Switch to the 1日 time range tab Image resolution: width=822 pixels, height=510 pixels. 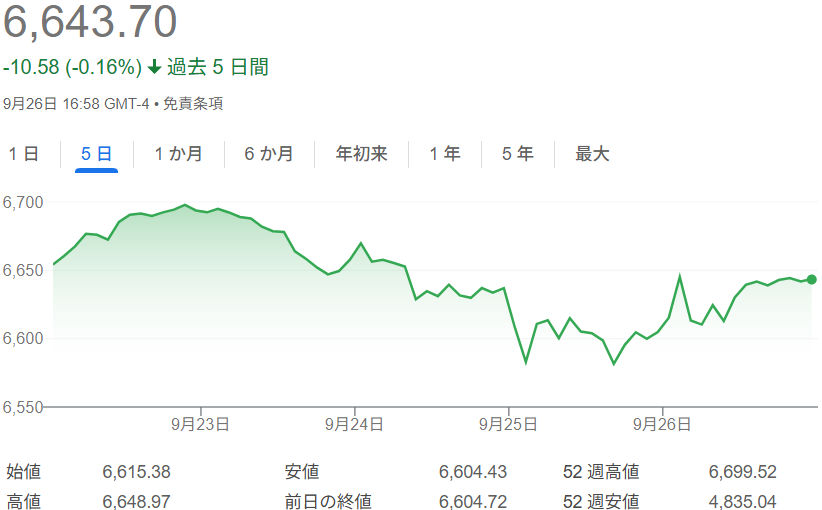point(24,154)
